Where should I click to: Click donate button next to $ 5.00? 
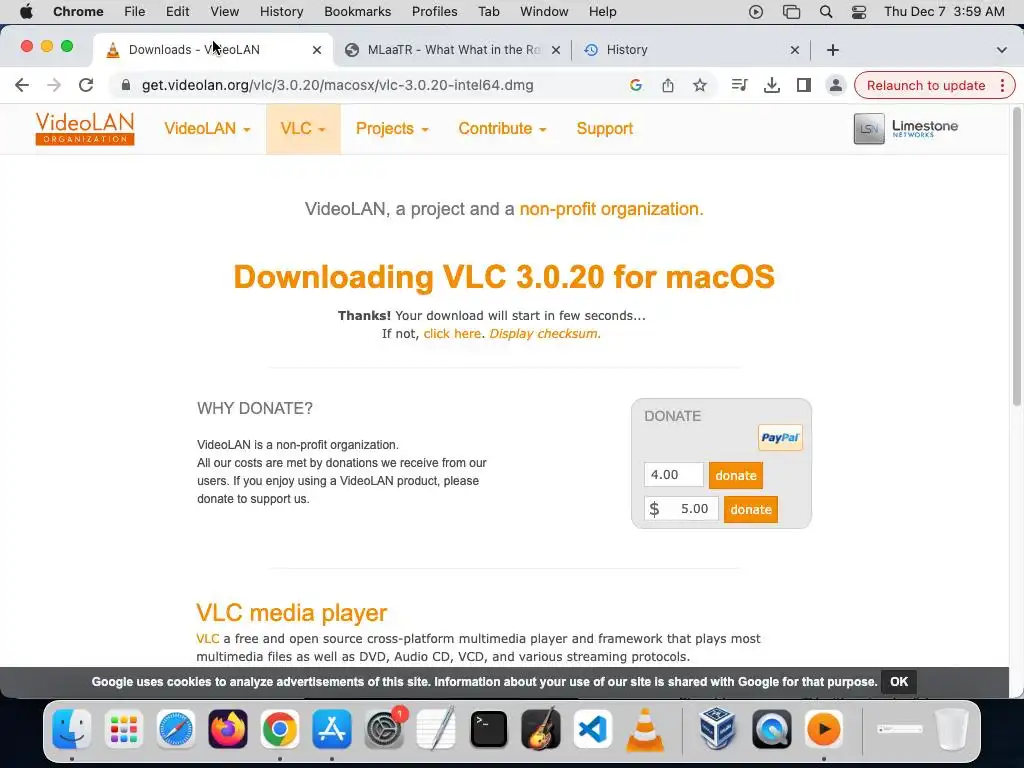pos(750,509)
